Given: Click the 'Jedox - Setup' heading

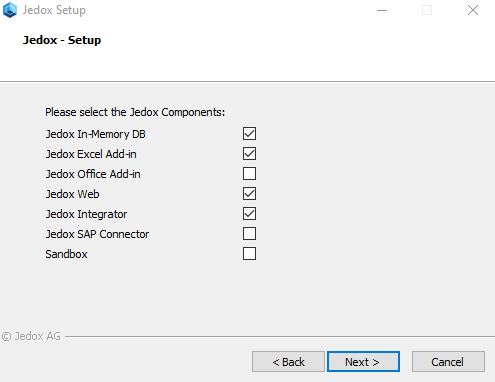Looking at the screenshot, I should pos(62,40).
